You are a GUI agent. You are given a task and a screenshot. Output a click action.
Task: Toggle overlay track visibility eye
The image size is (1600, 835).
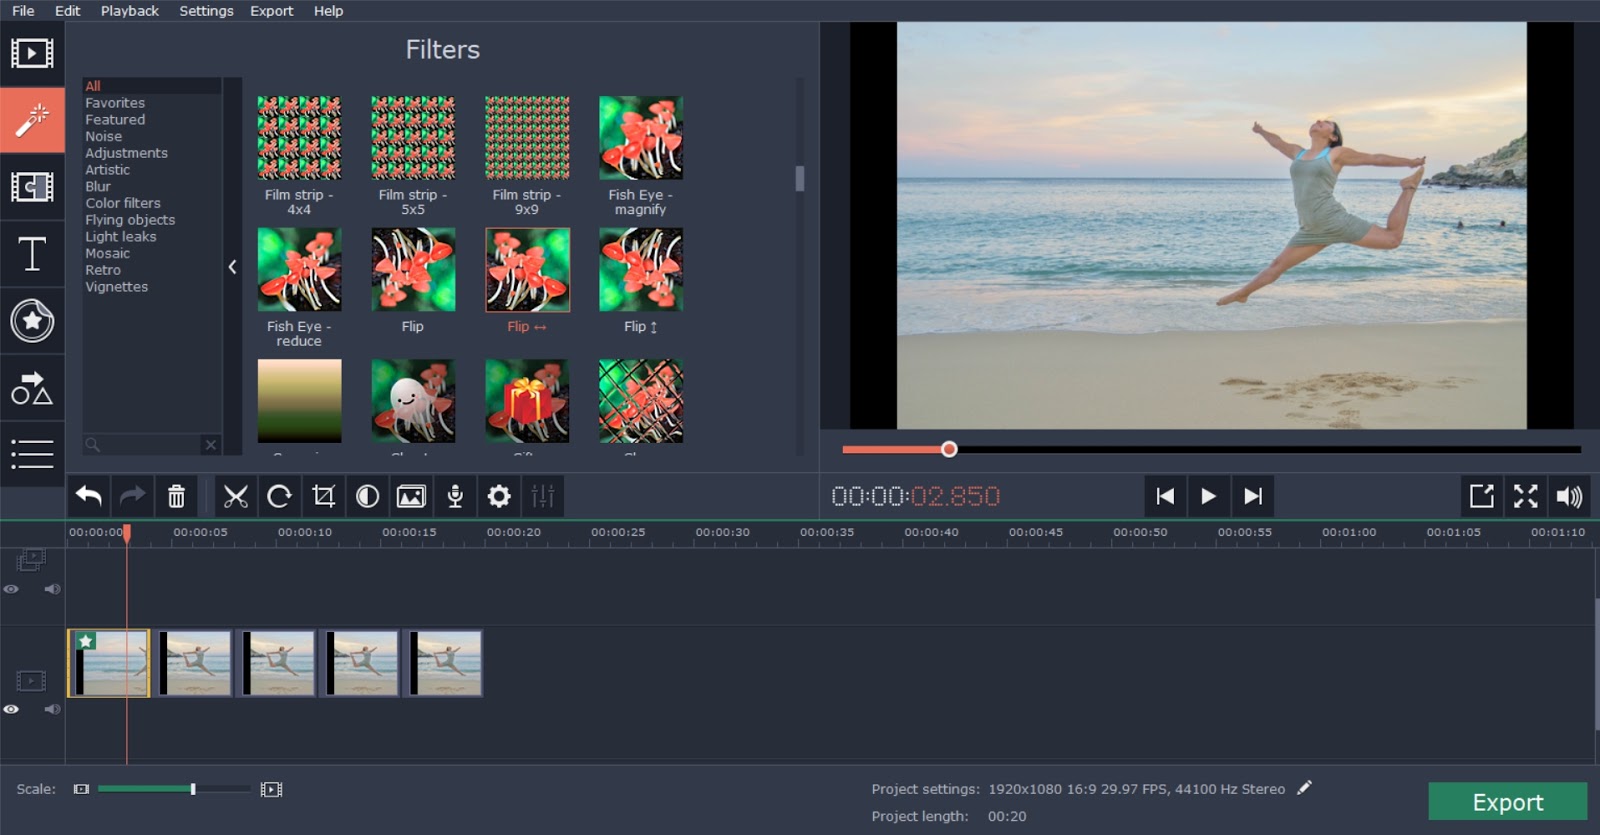pyautogui.click(x=11, y=589)
